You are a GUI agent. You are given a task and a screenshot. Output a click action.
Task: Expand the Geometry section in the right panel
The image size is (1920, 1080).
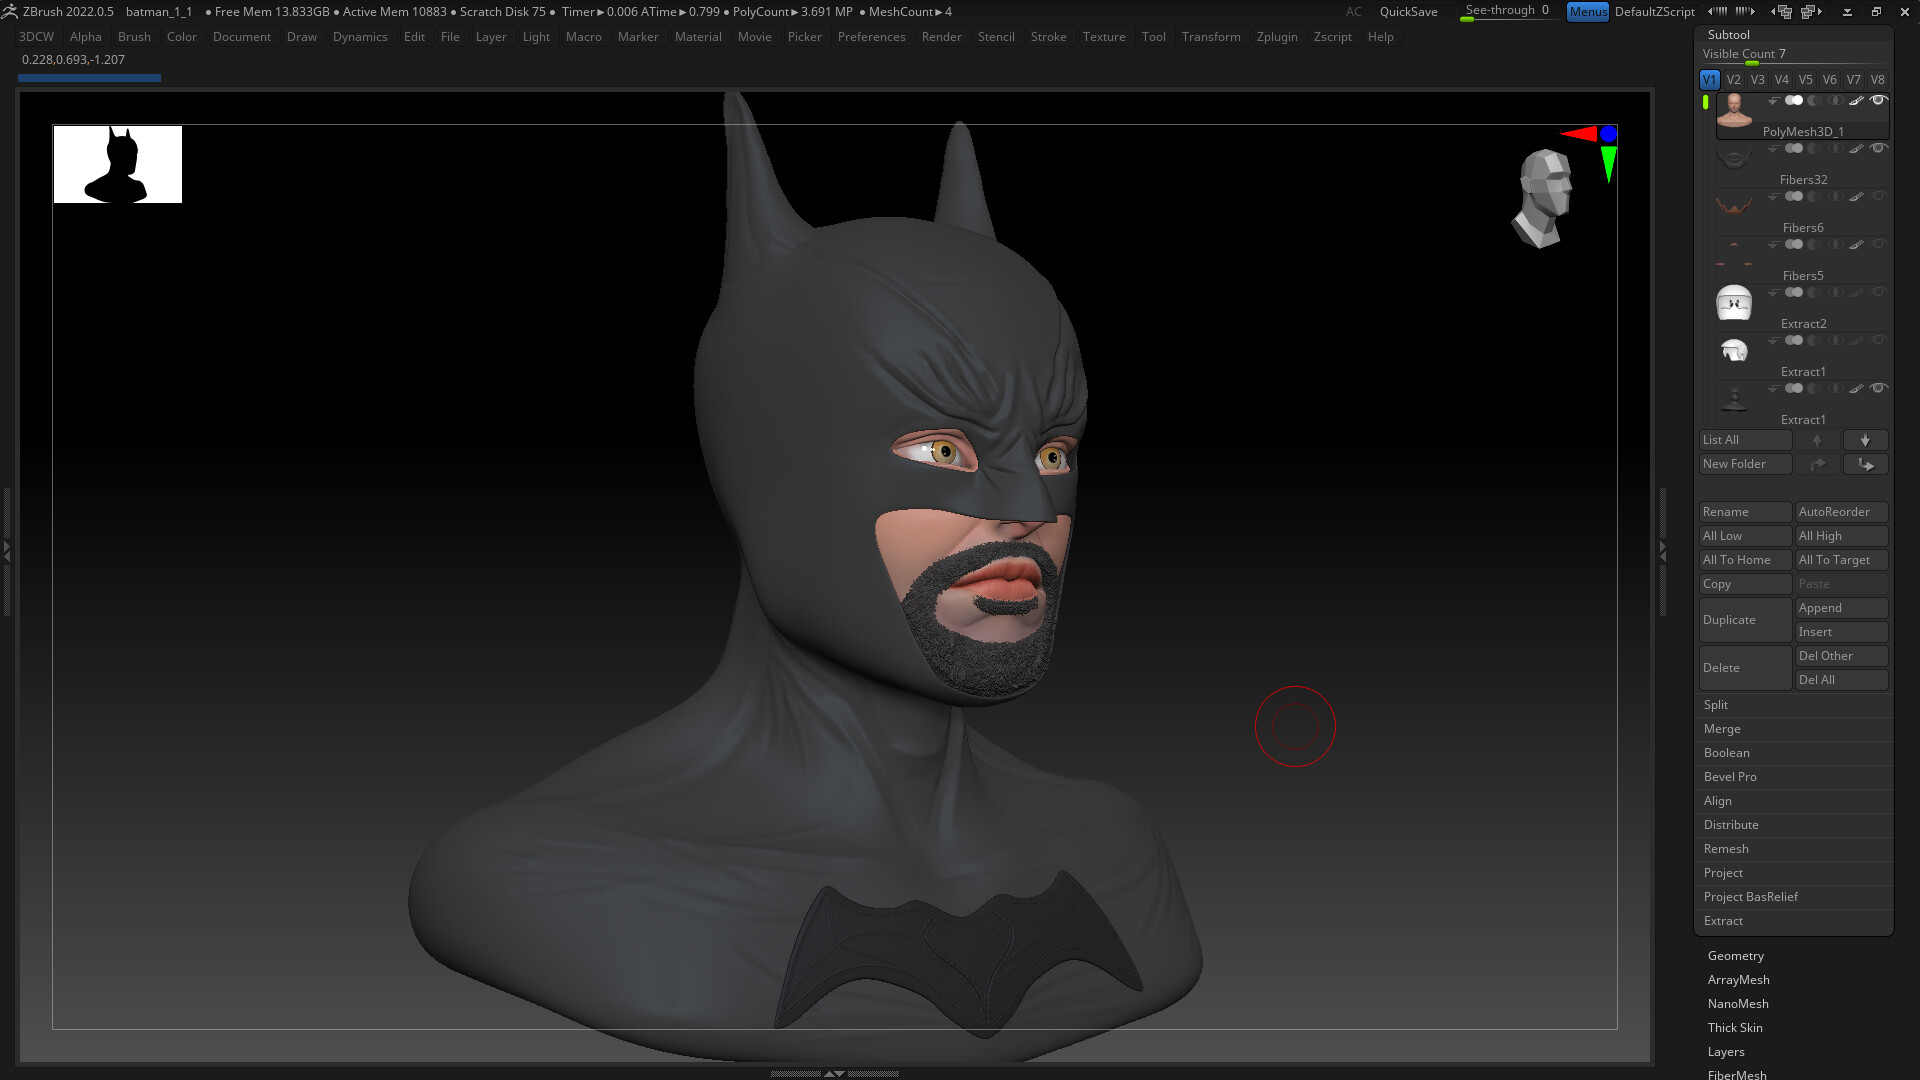[1737, 955]
